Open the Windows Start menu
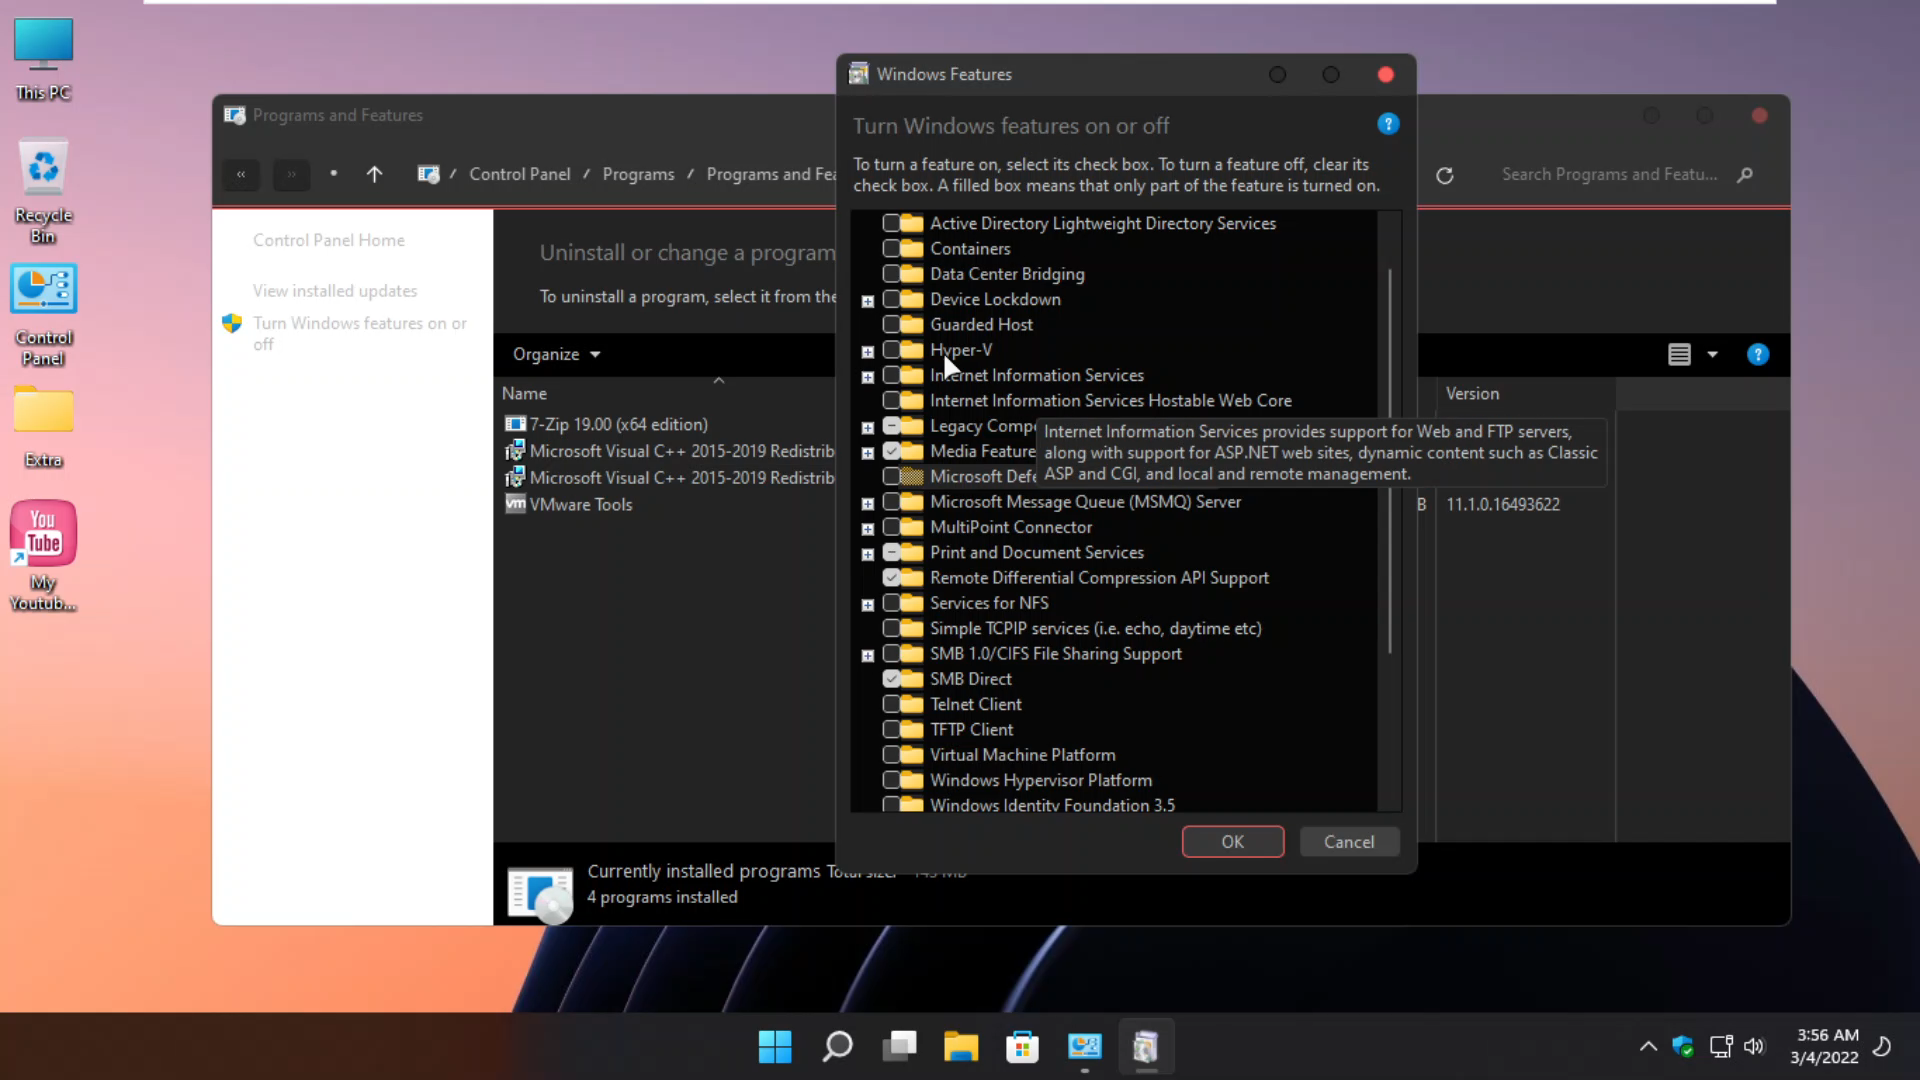This screenshot has height=1080, width=1920. click(775, 1047)
